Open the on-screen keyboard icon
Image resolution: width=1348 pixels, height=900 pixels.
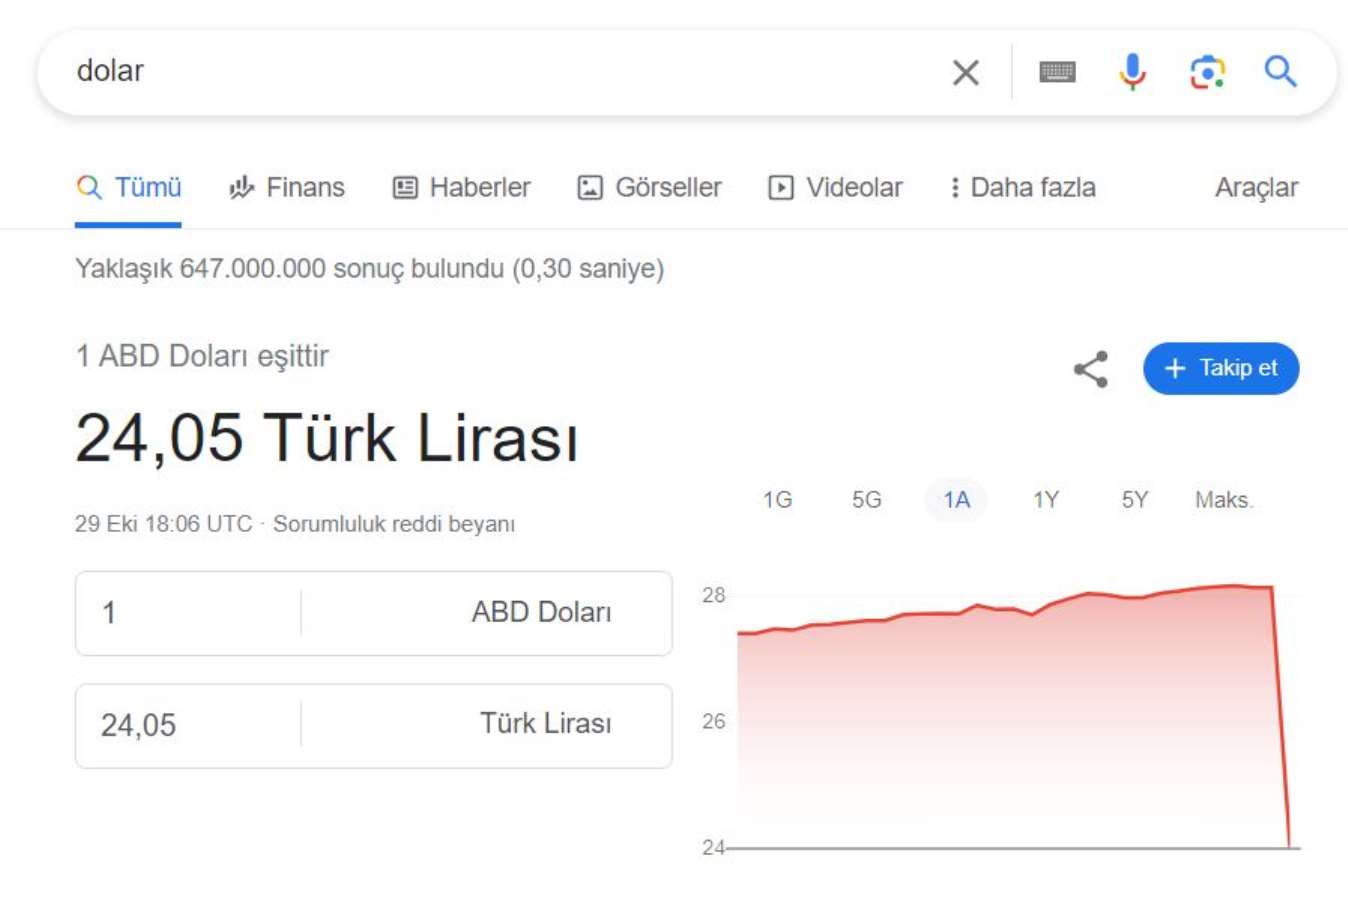tap(1058, 71)
